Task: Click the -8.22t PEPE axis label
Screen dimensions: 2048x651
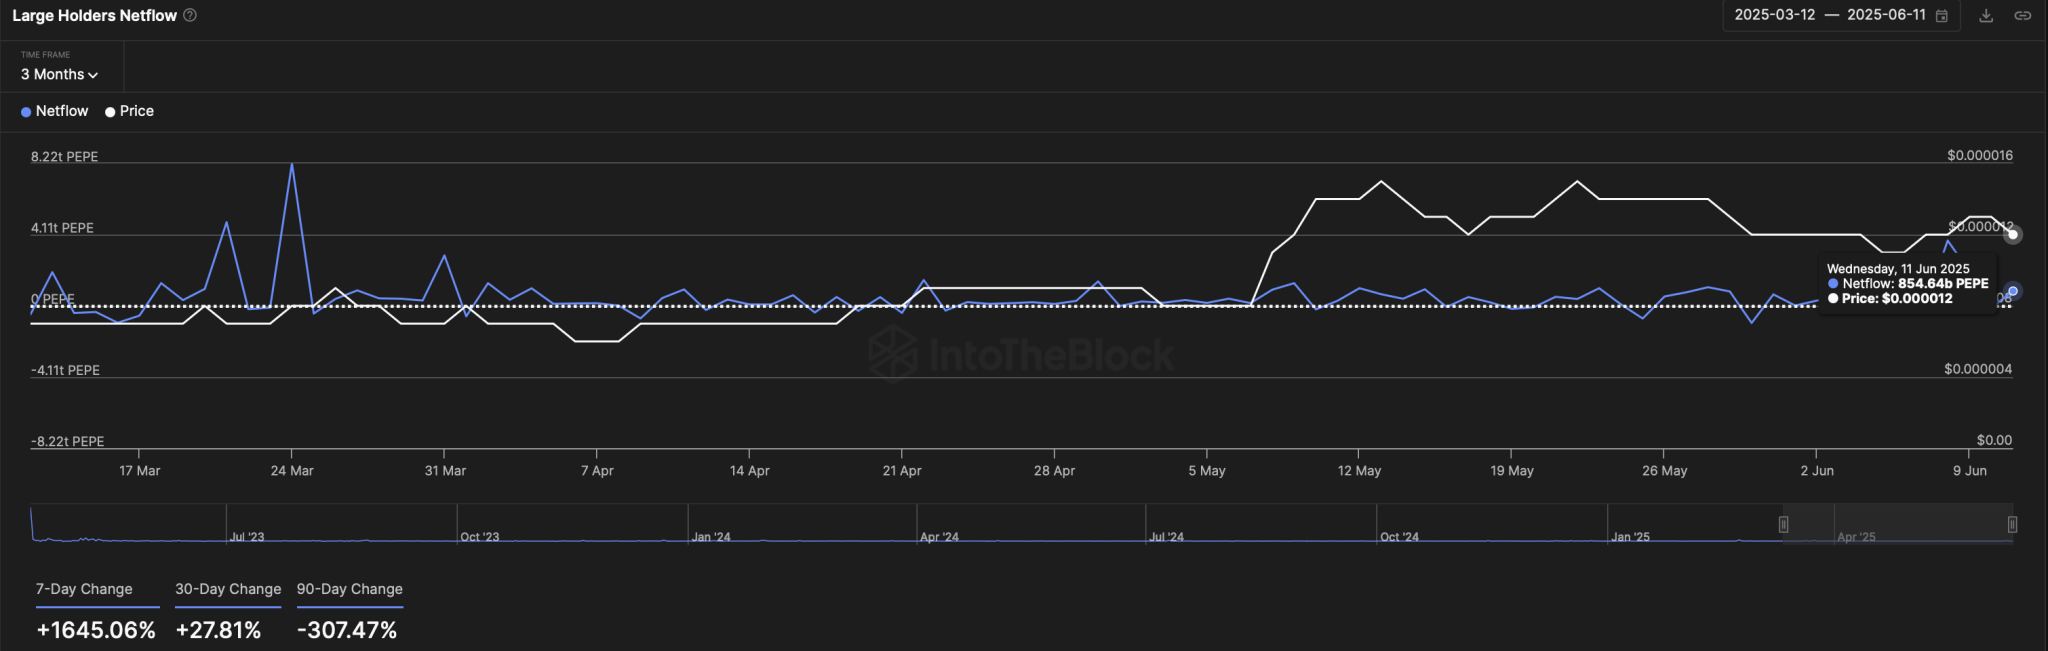Action: point(67,441)
